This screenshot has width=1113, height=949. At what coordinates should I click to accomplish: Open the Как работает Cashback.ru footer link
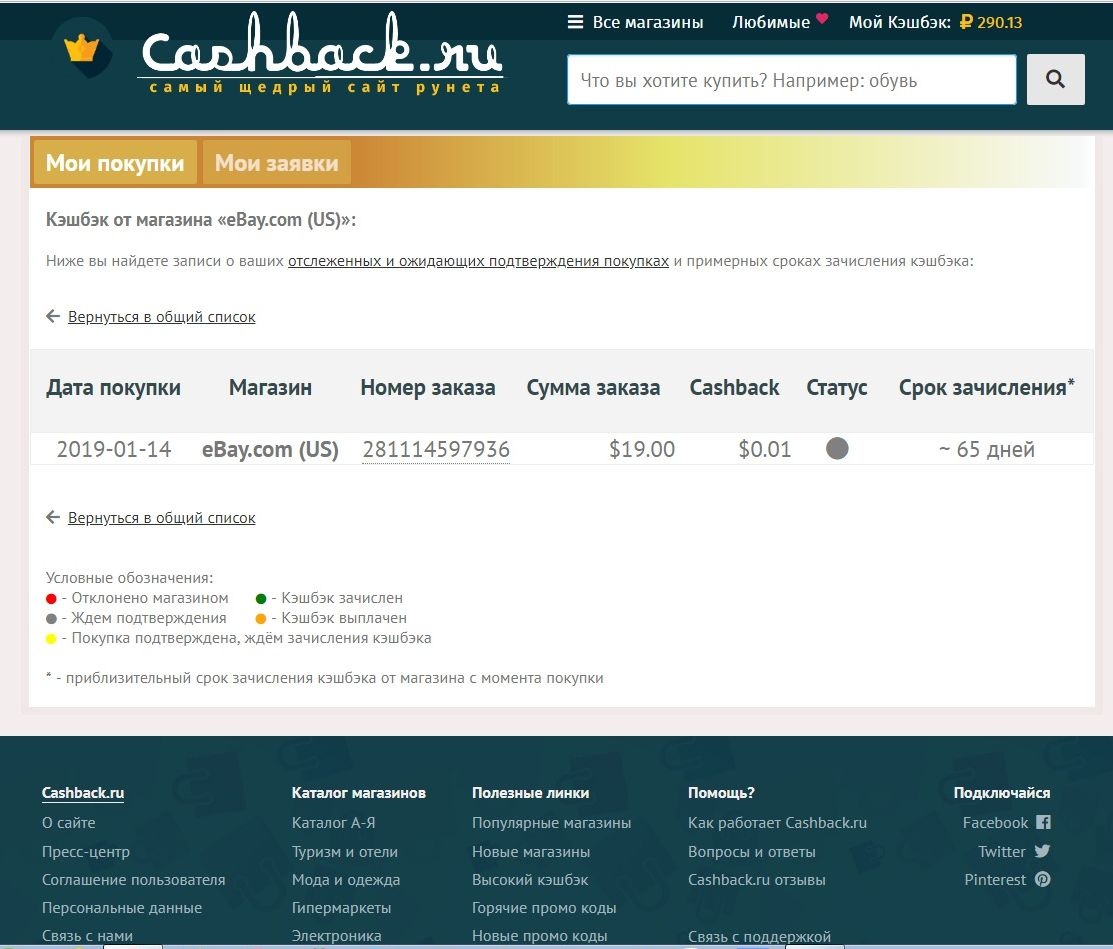(777, 823)
